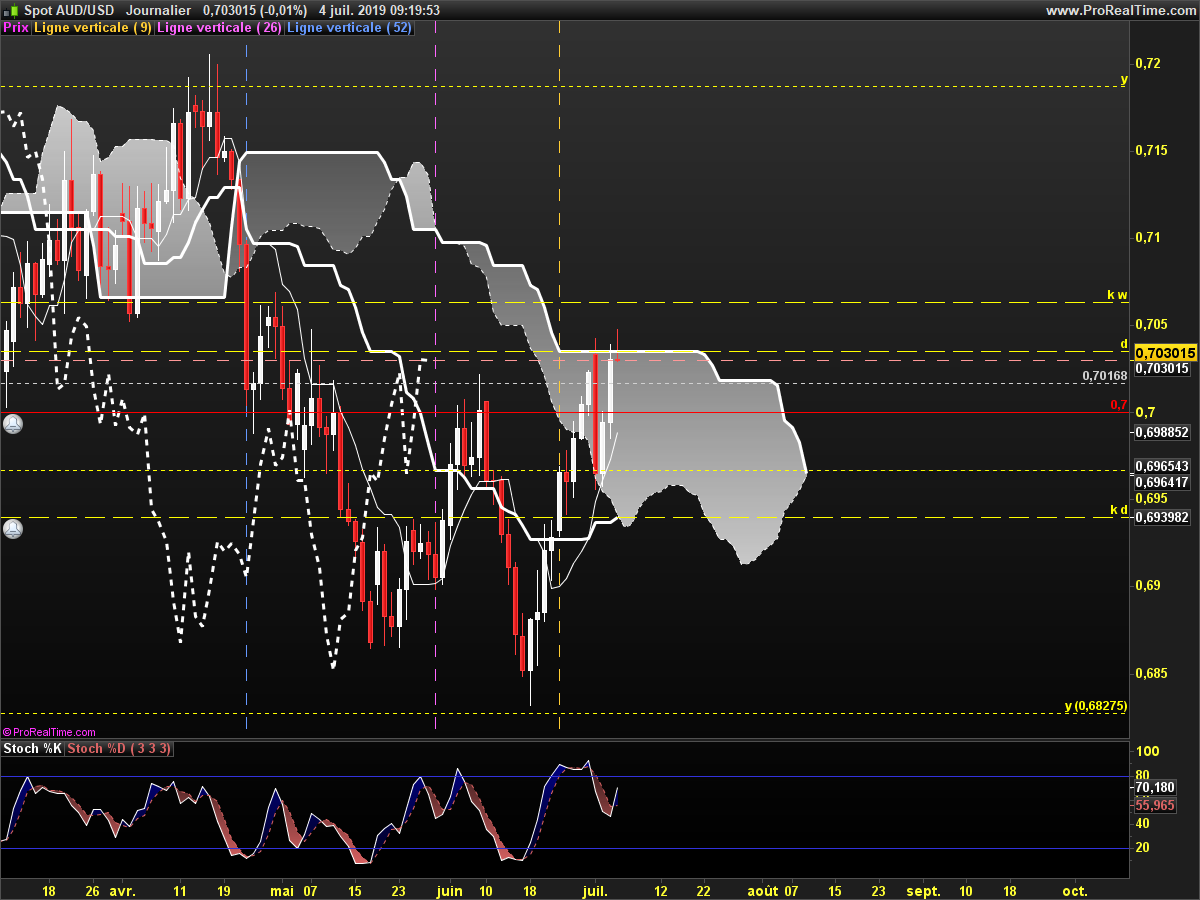1200x900 pixels.
Task: Click the Spot AUD/USD instrument title
Action: (x=69, y=10)
